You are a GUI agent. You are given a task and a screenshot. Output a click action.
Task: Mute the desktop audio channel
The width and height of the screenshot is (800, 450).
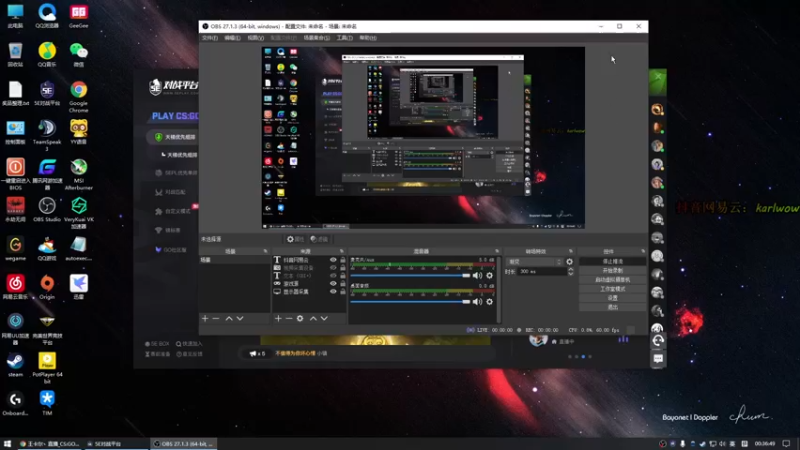coord(477,302)
